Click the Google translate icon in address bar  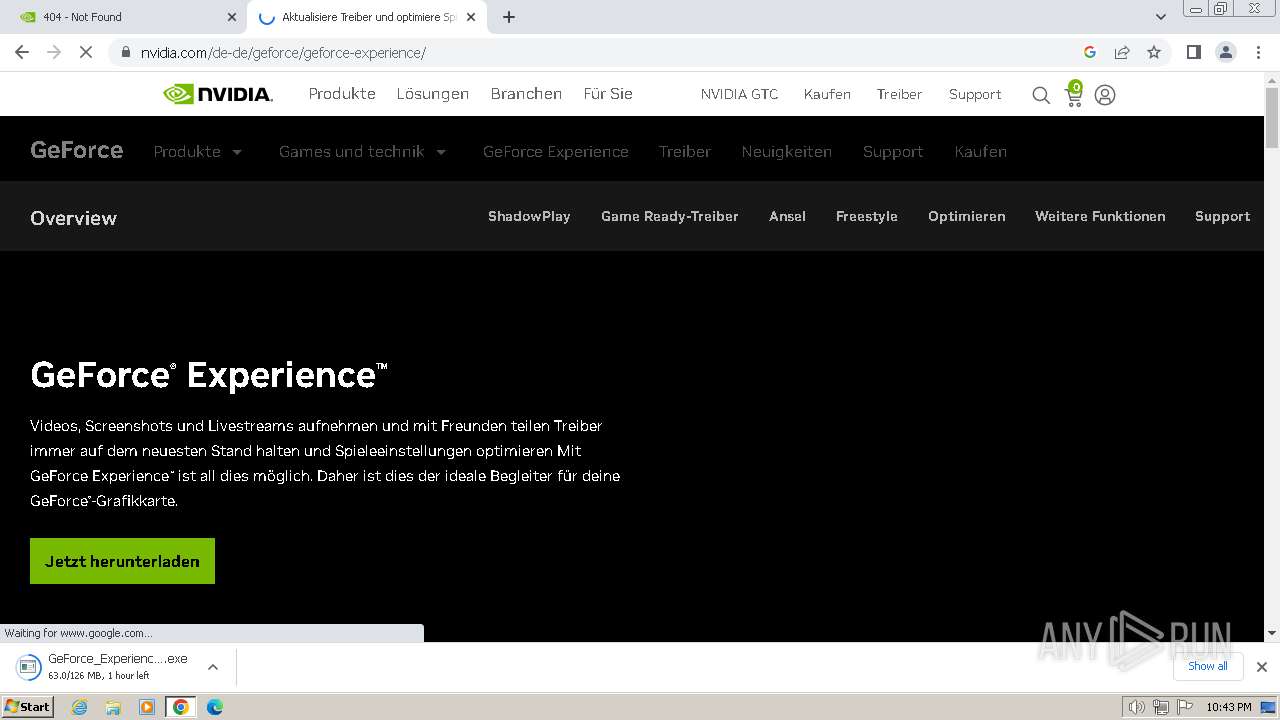coord(1090,52)
